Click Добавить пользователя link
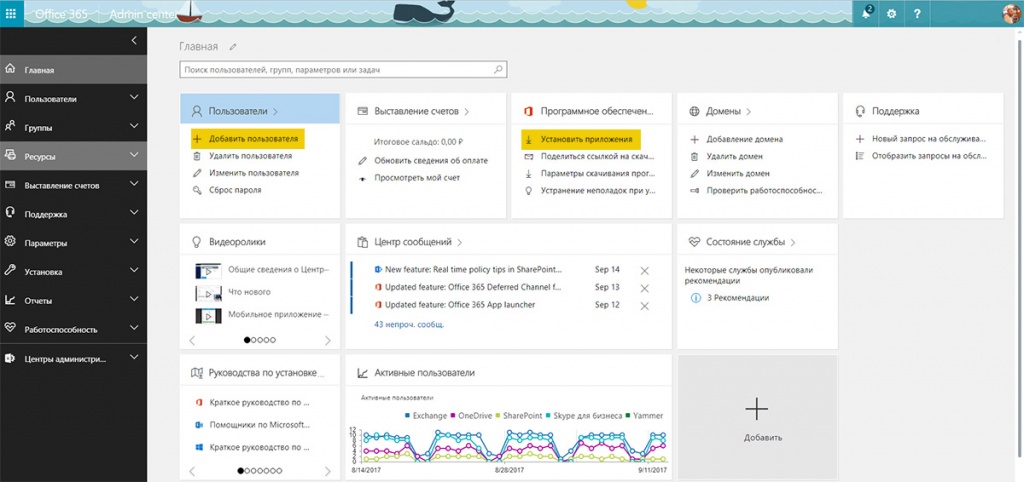This screenshot has height=482, width=1024. coord(253,139)
